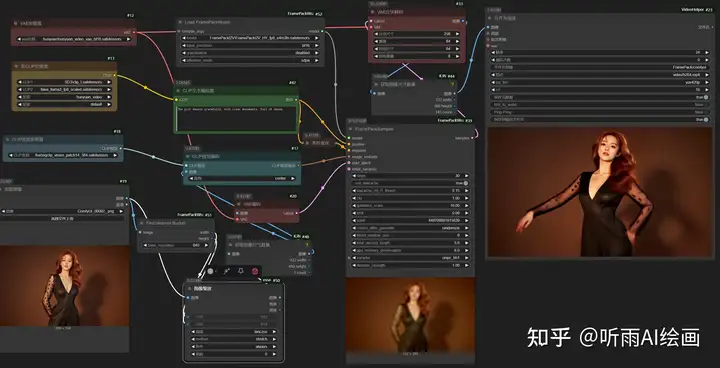The width and height of the screenshot is (720, 368).
Task: Click the upload image button in load image node
Action: (62, 219)
